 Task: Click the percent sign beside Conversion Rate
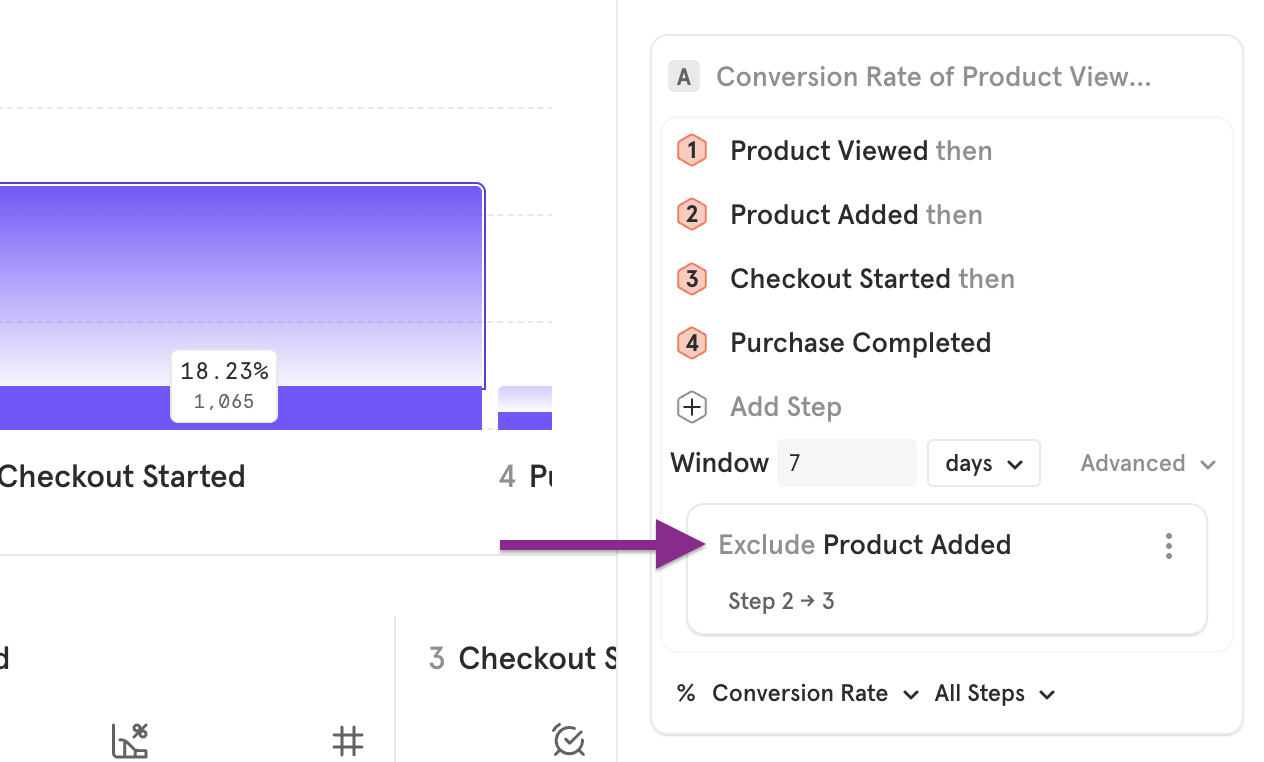pyautogui.click(x=685, y=693)
